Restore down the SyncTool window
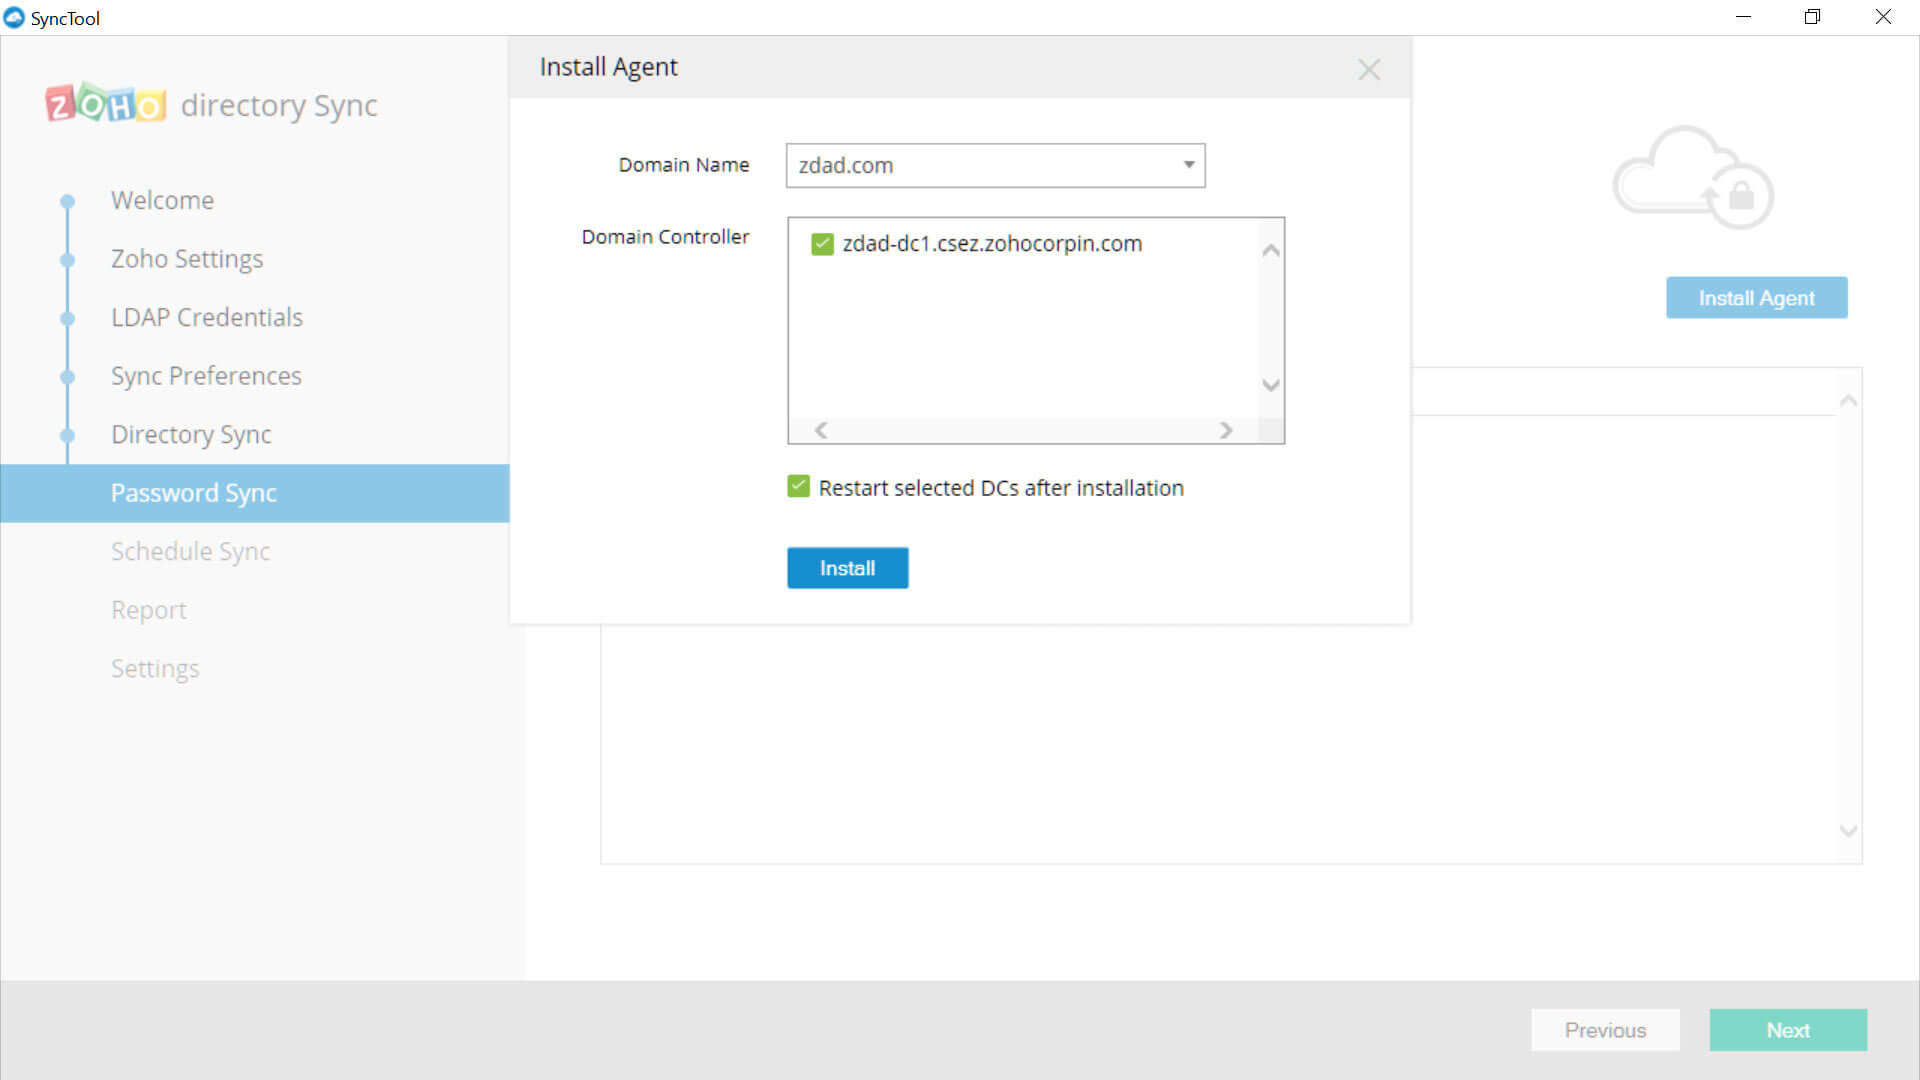Image resolution: width=1920 pixels, height=1080 pixels. tap(1812, 17)
